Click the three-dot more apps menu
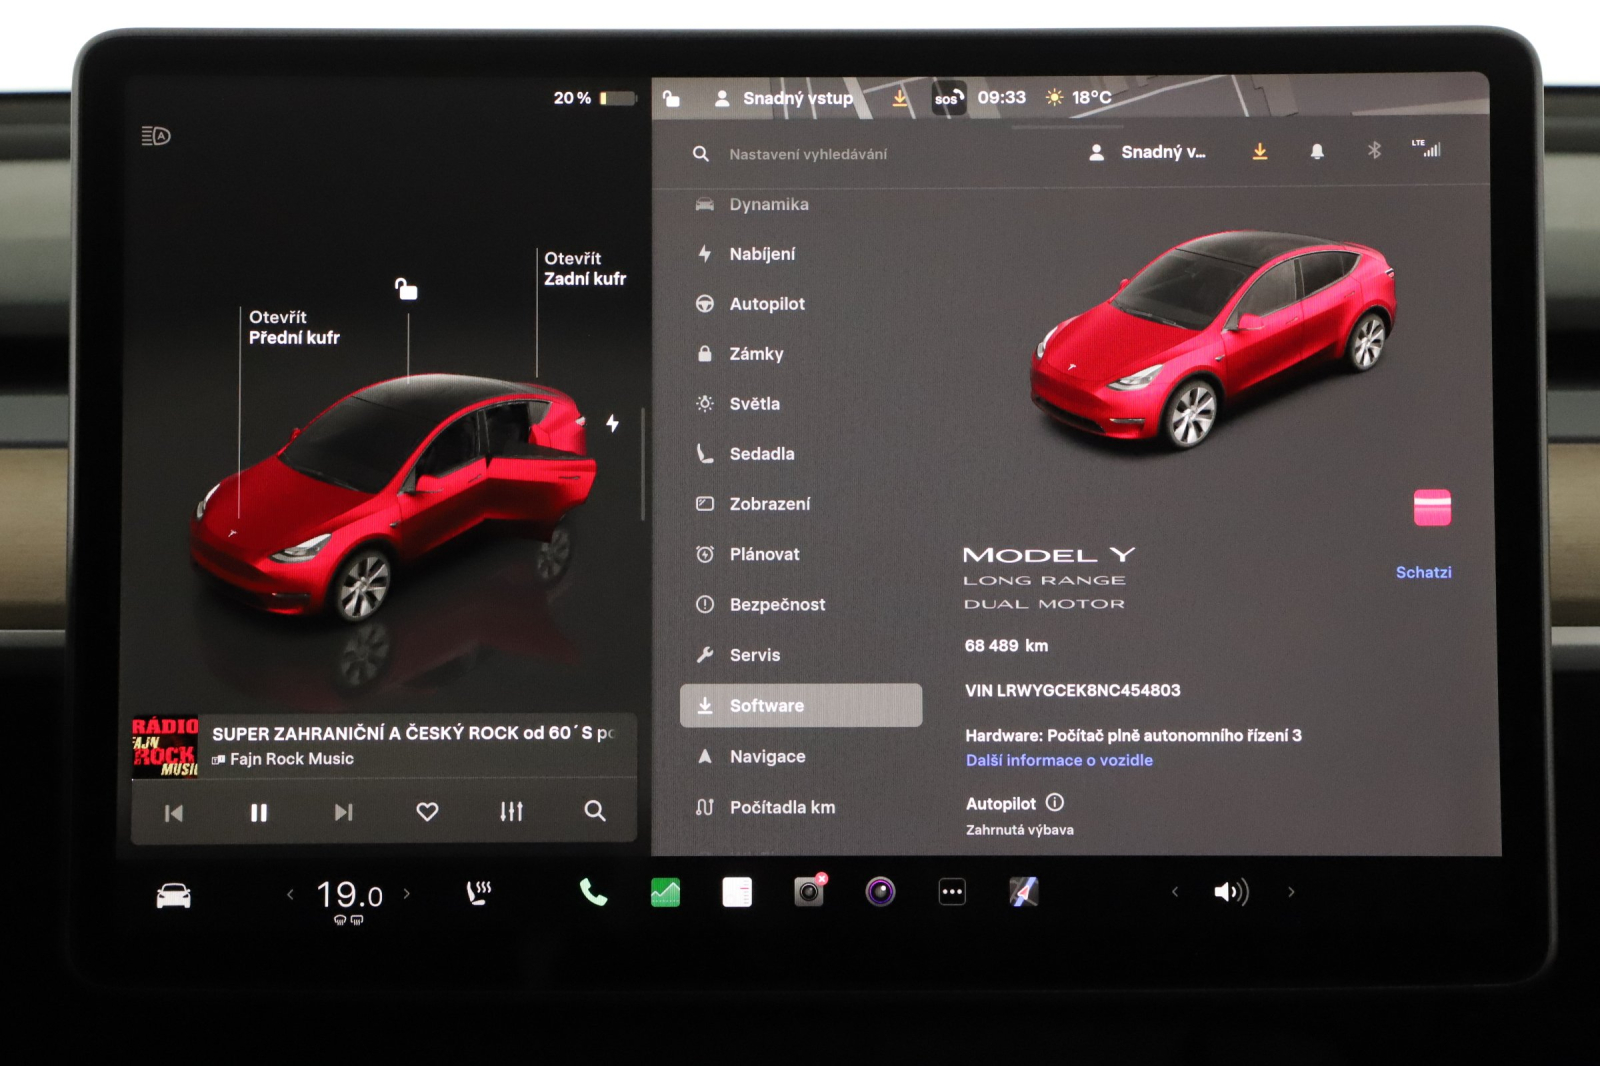 (x=951, y=890)
